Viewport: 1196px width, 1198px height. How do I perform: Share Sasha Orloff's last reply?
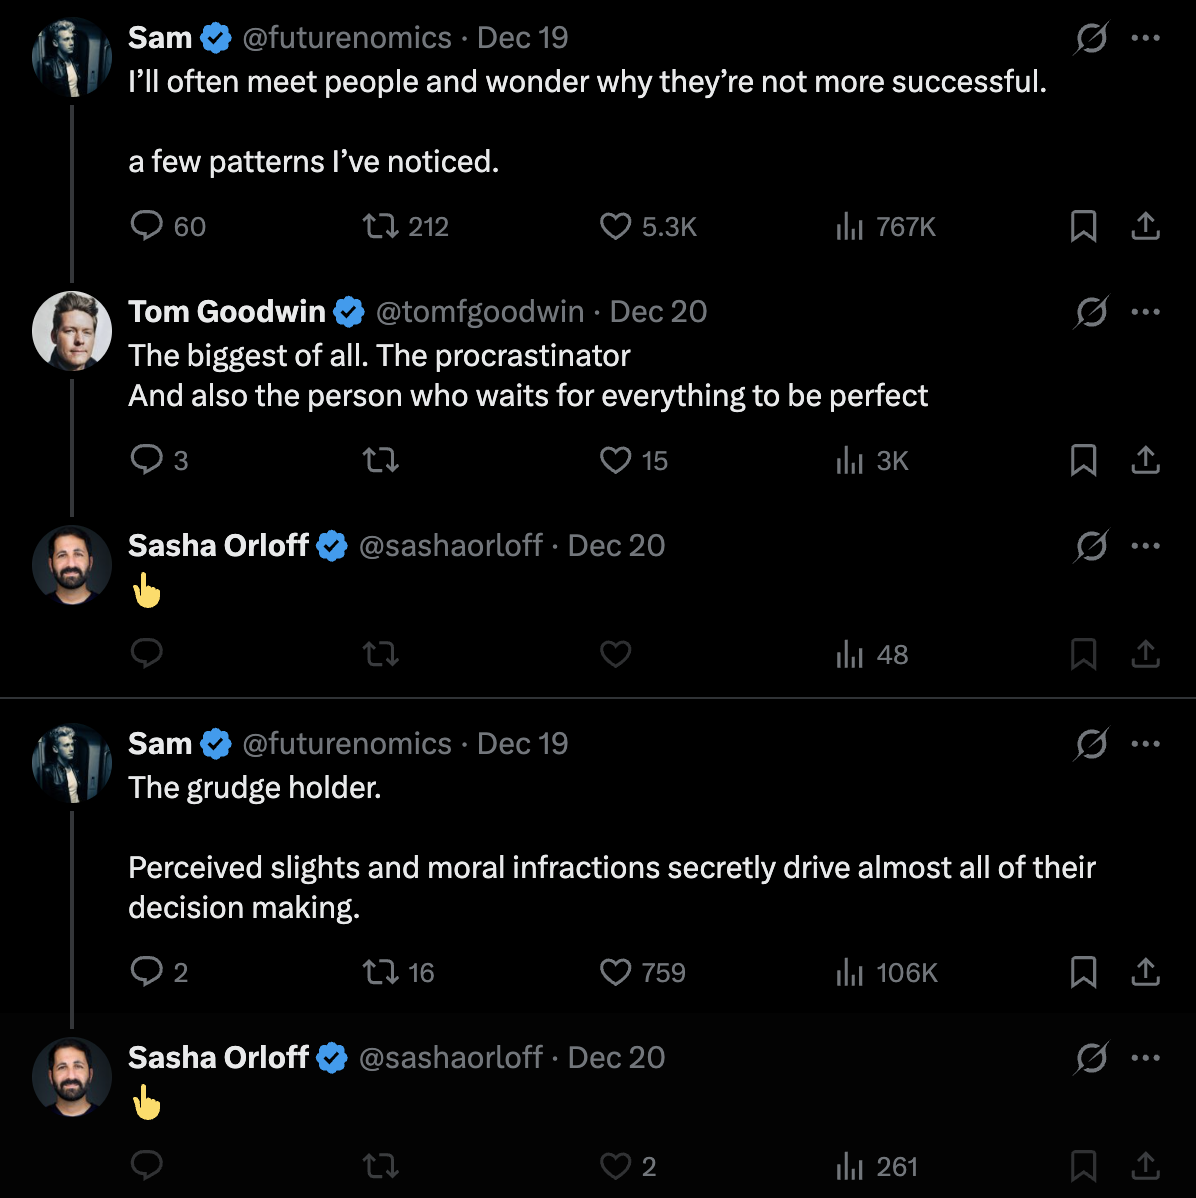(x=1145, y=1166)
